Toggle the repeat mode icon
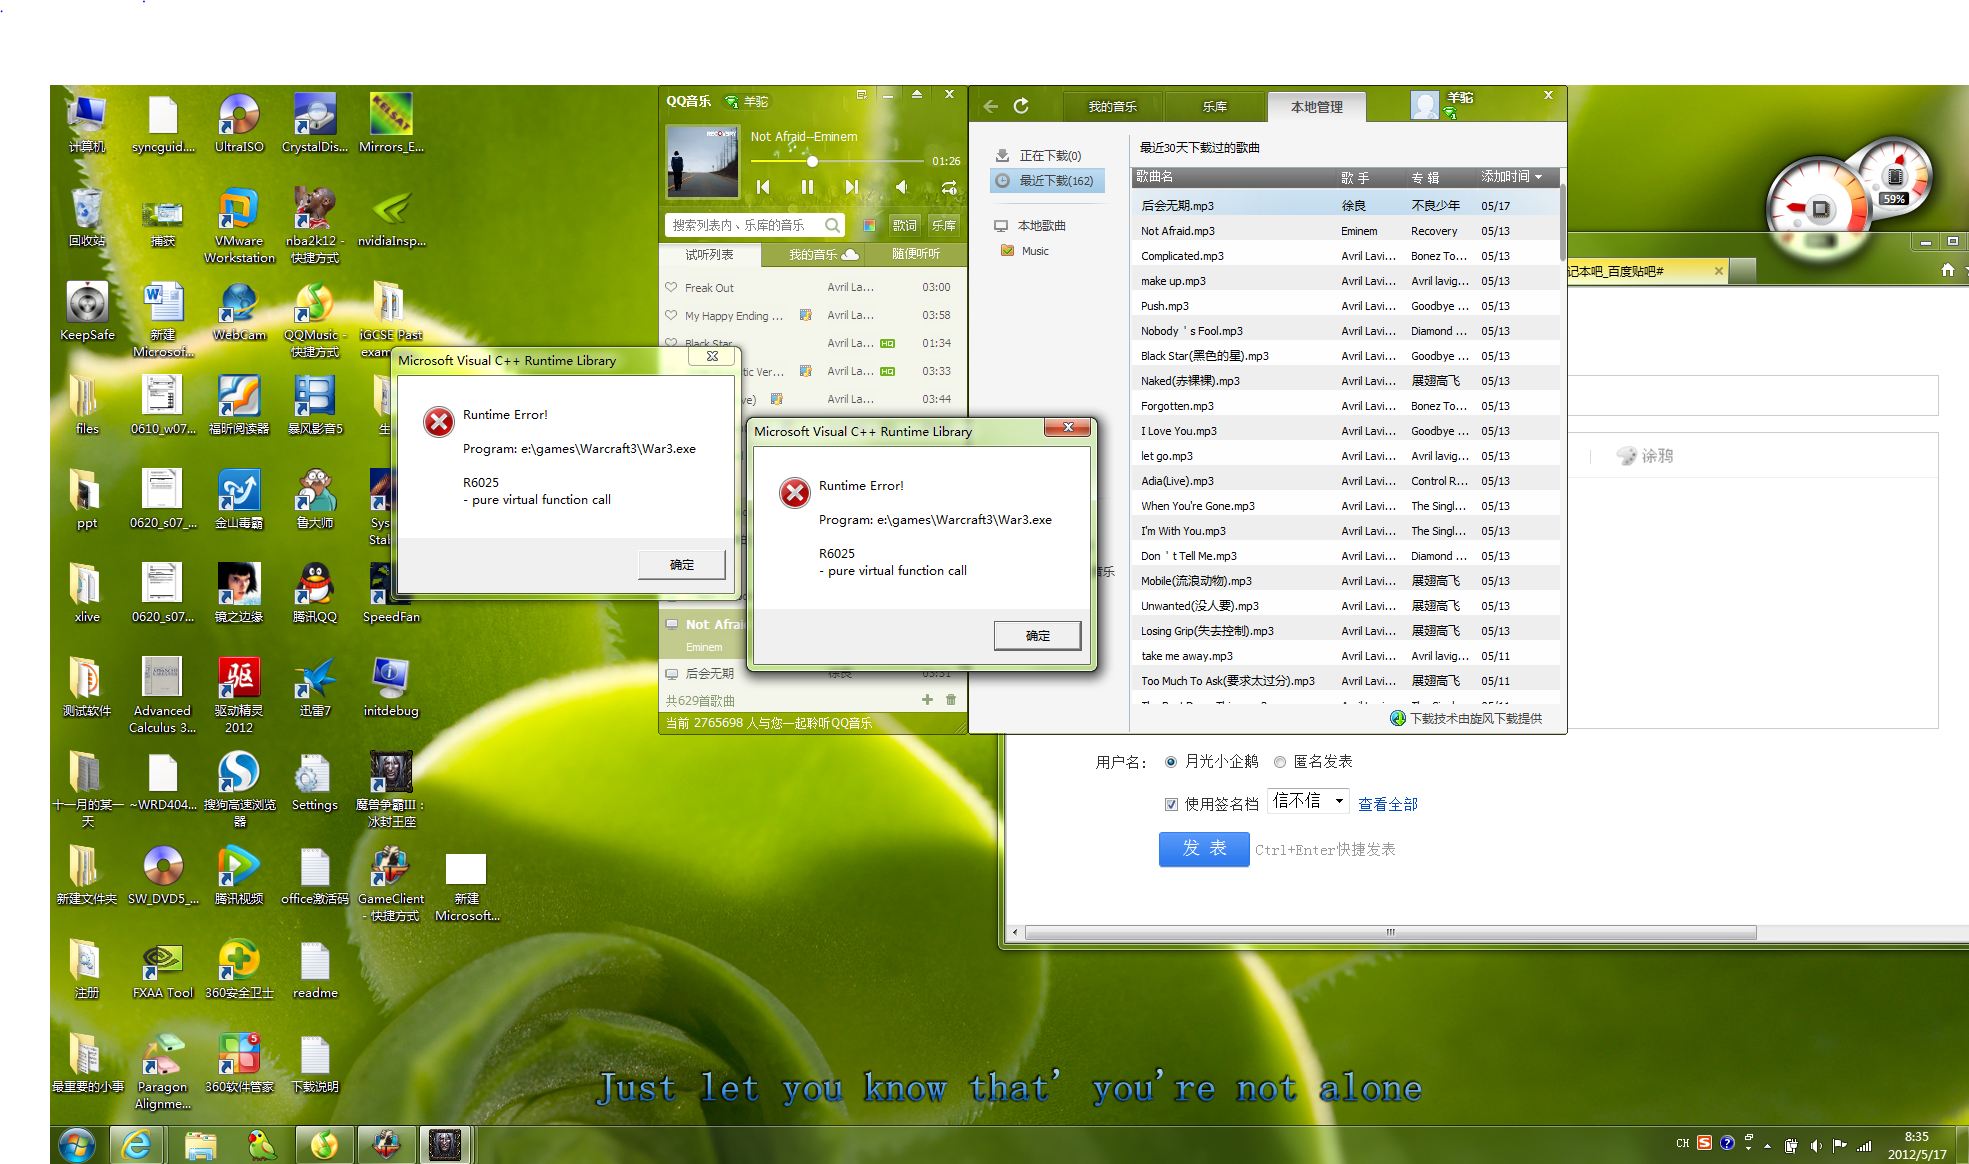Screen dimensions: 1969x1164 click(948, 187)
